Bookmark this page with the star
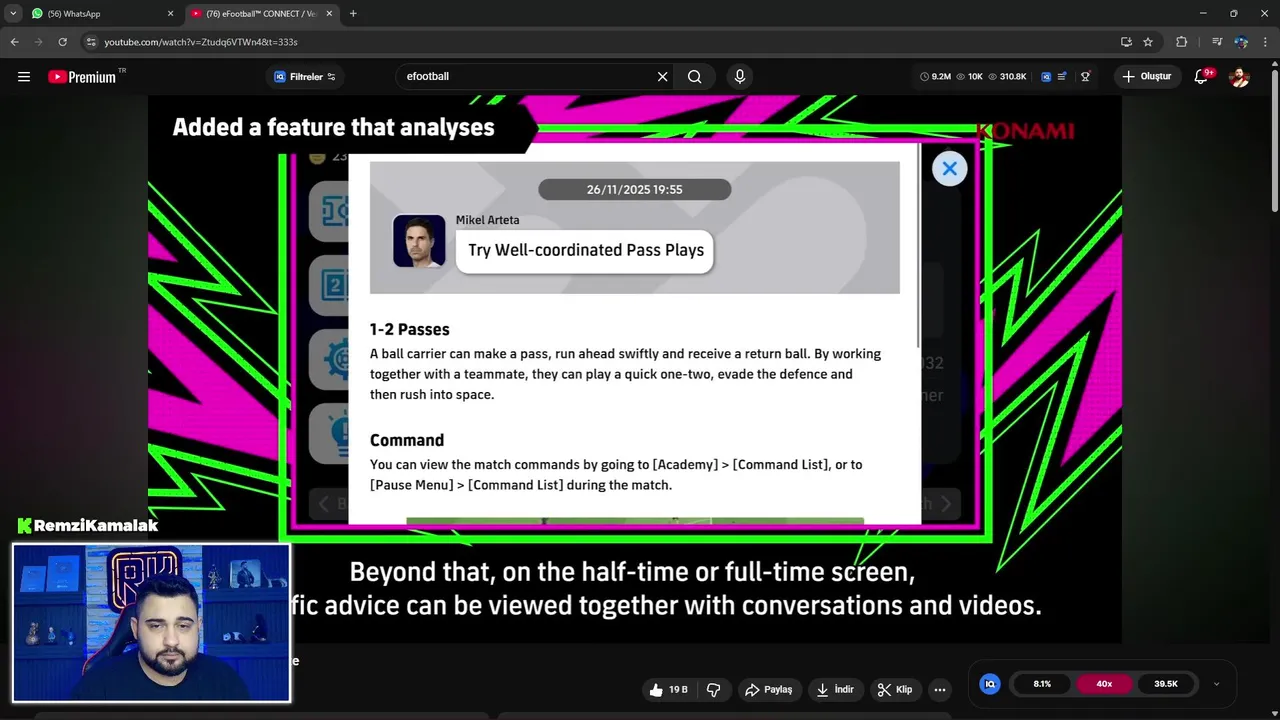Image resolution: width=1280 pixels, height=720 pixels. point(1148,42)
